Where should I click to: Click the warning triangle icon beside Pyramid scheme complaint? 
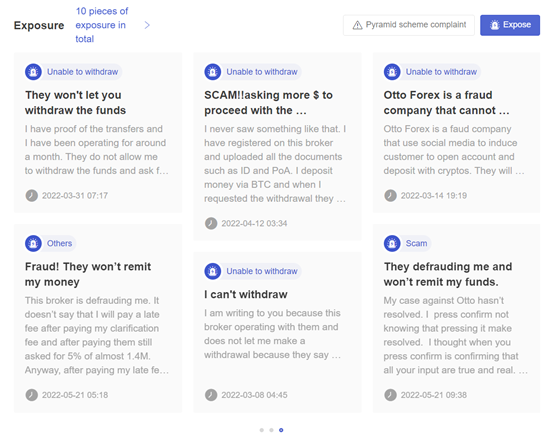tap(357, 25)
